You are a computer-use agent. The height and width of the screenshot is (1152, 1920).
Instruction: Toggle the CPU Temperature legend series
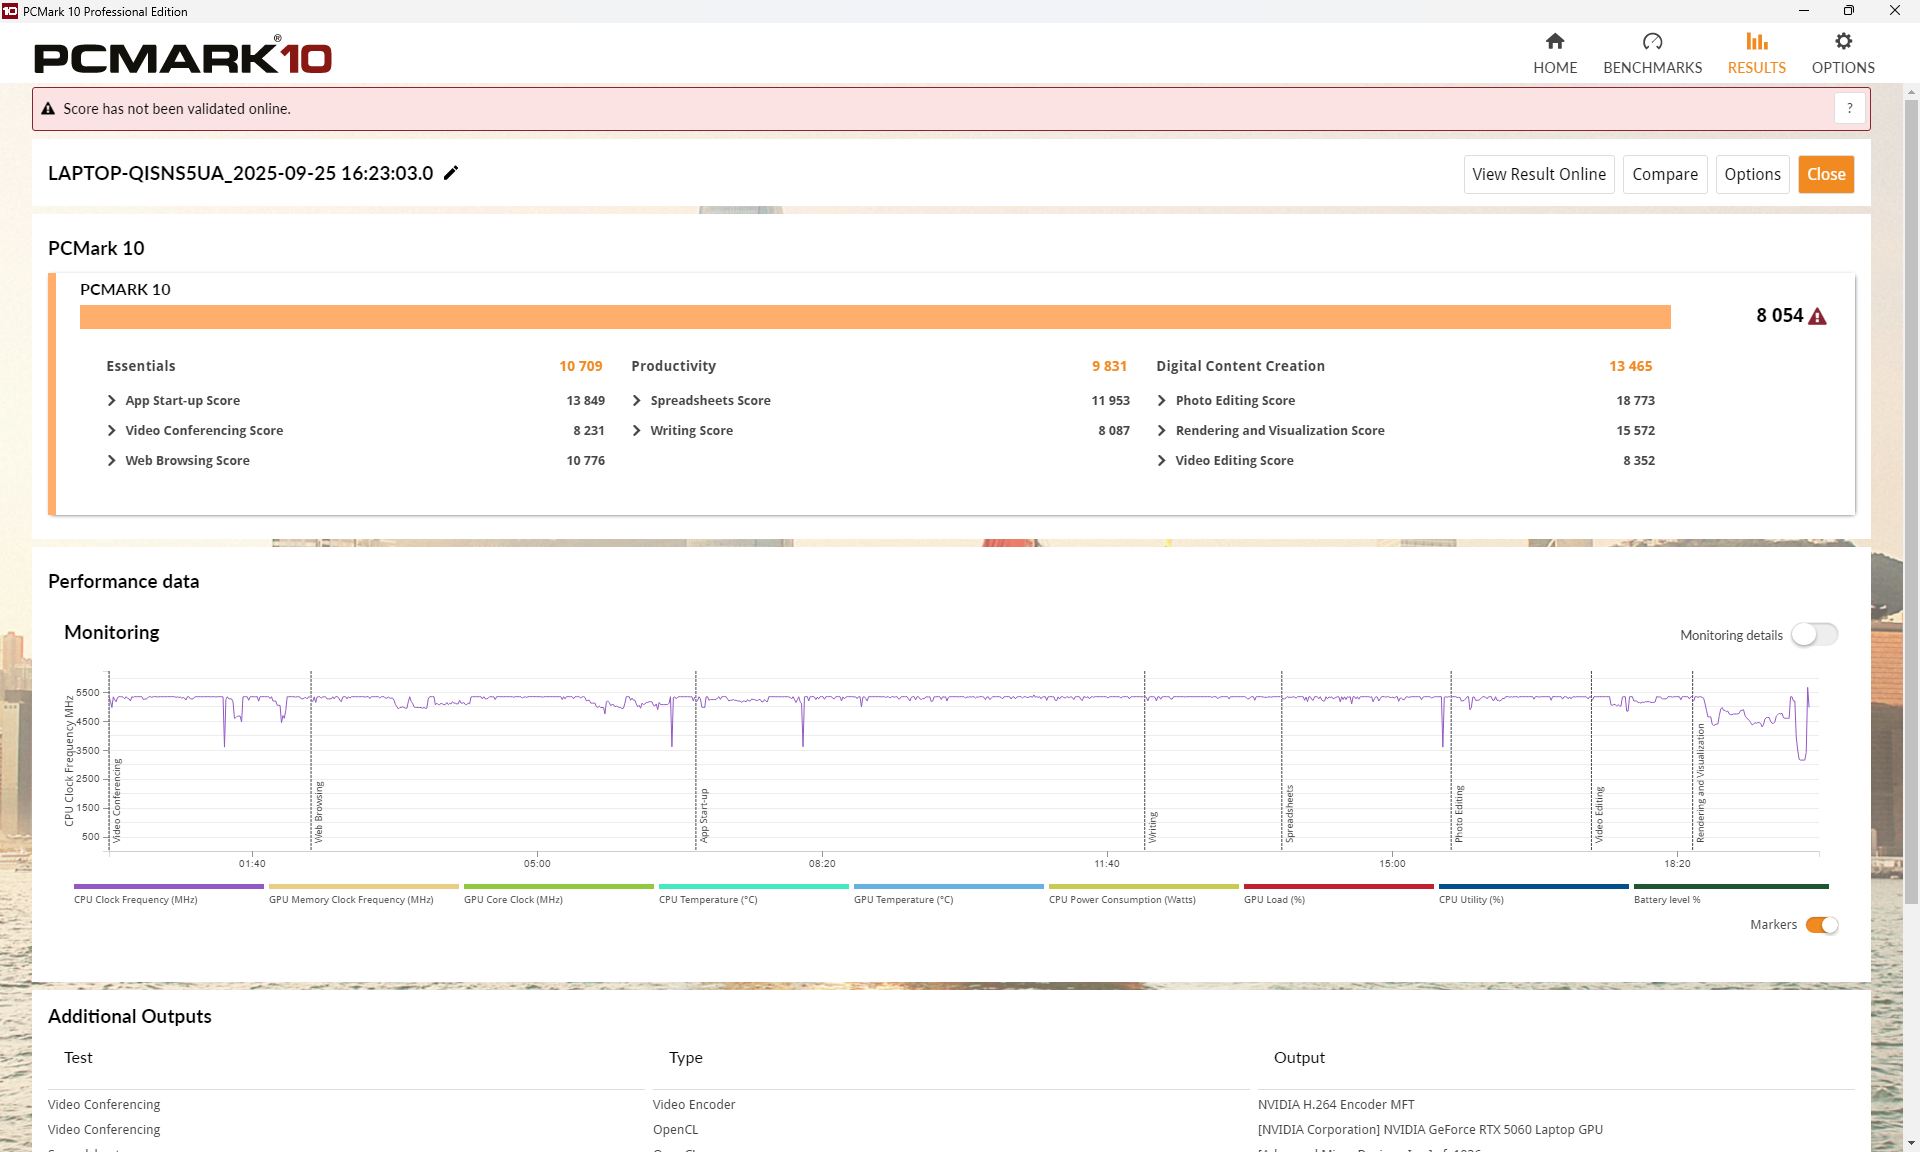coord(753,887)
